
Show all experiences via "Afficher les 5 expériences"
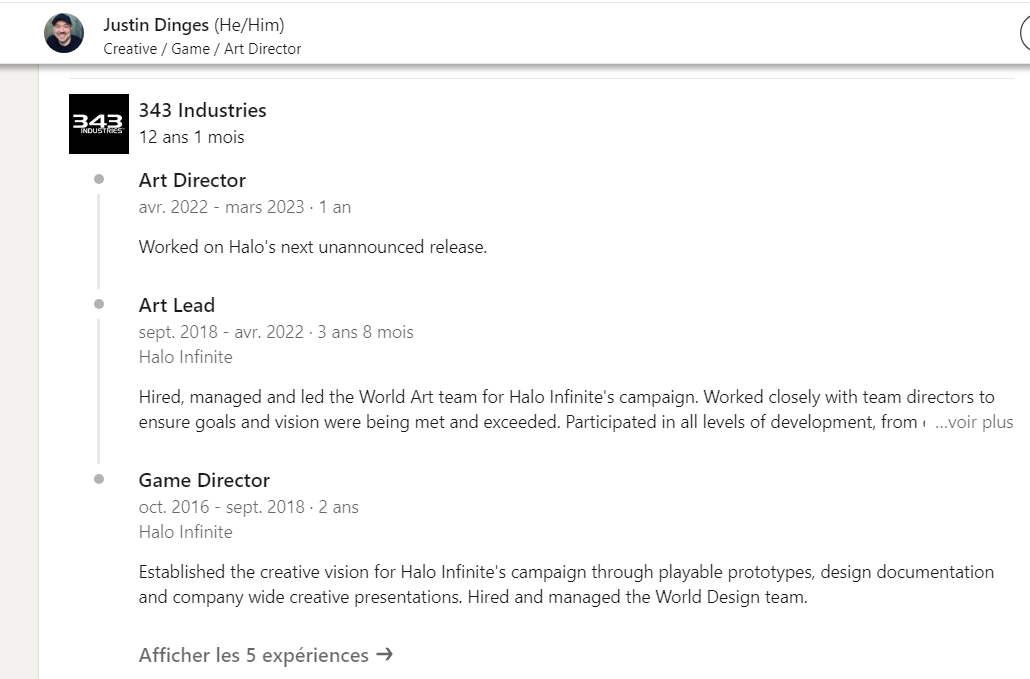coord(254,655)
